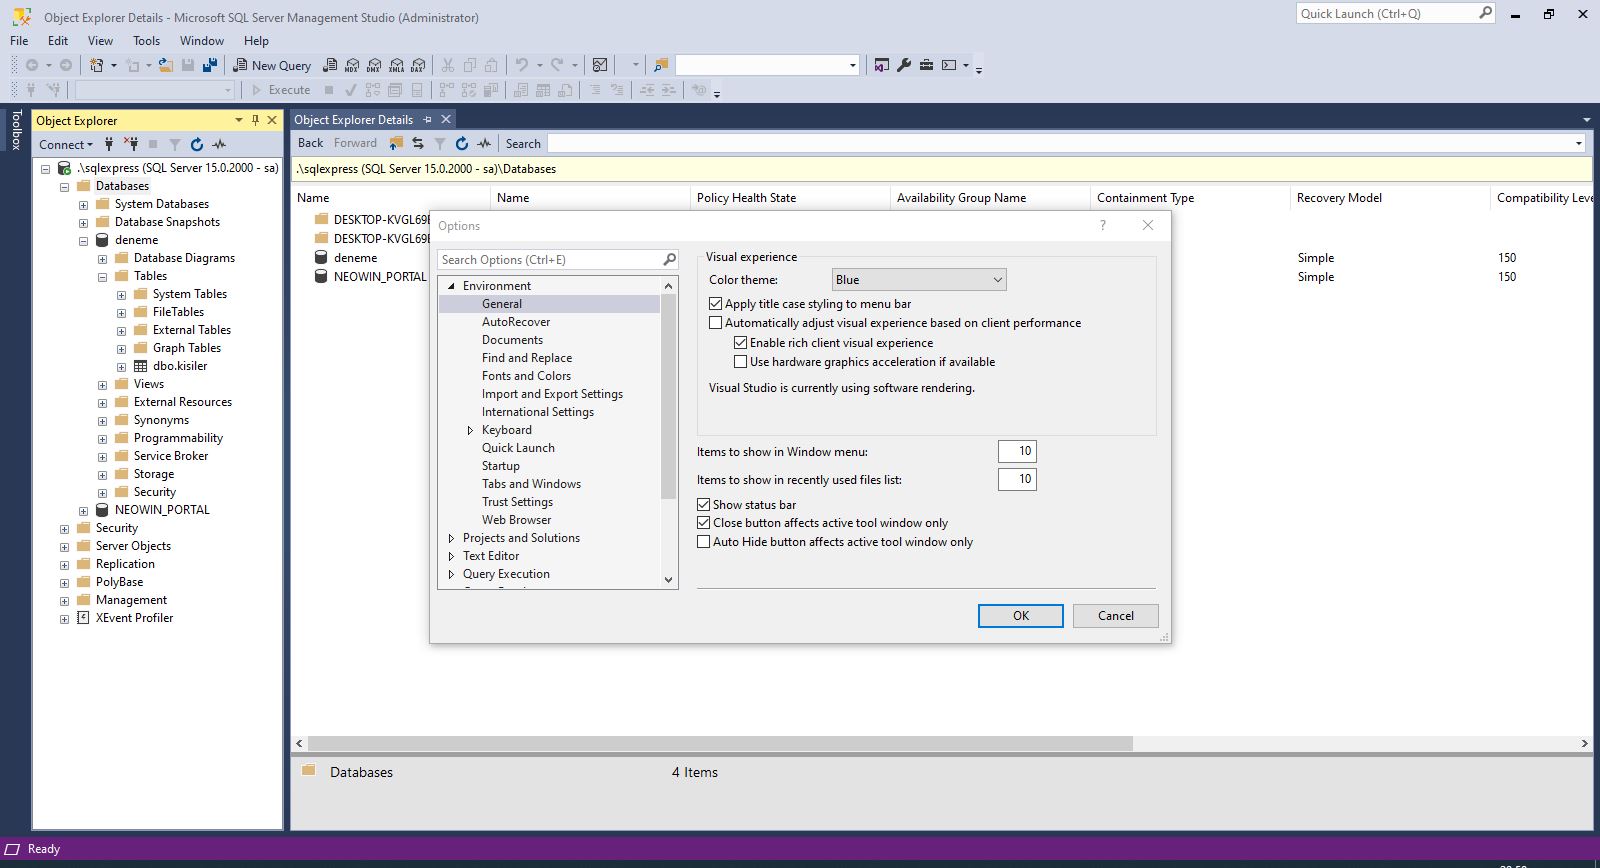Enable Auto Hide button affects active window
1600x868 pixels.
click(x=704, y=542)
